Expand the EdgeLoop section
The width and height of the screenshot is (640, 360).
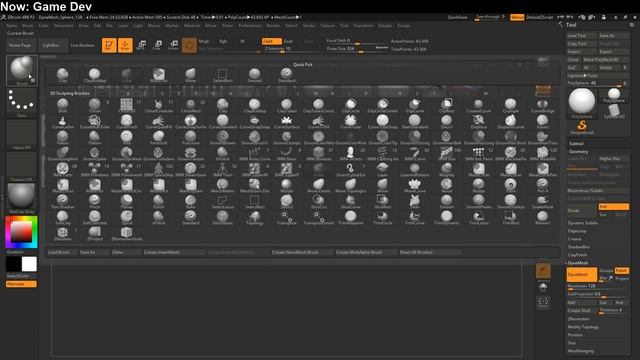[x=577, y=231]
